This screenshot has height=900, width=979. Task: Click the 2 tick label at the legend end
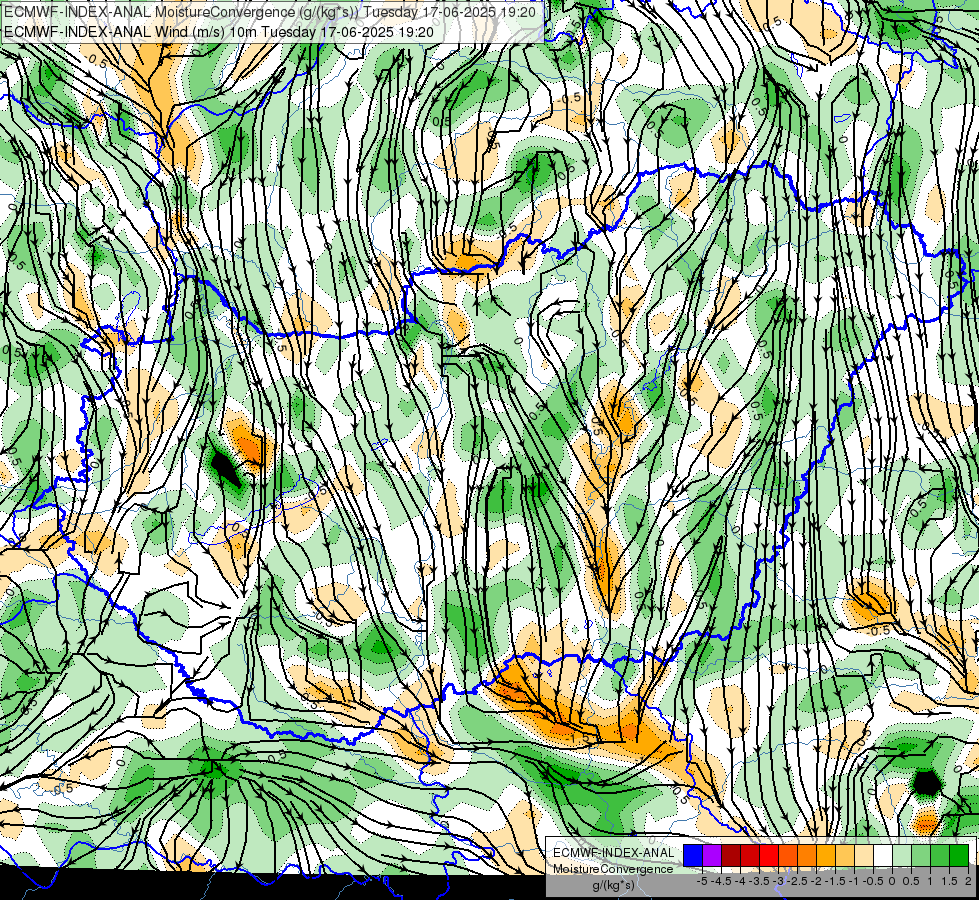click(x=968, y=881)
